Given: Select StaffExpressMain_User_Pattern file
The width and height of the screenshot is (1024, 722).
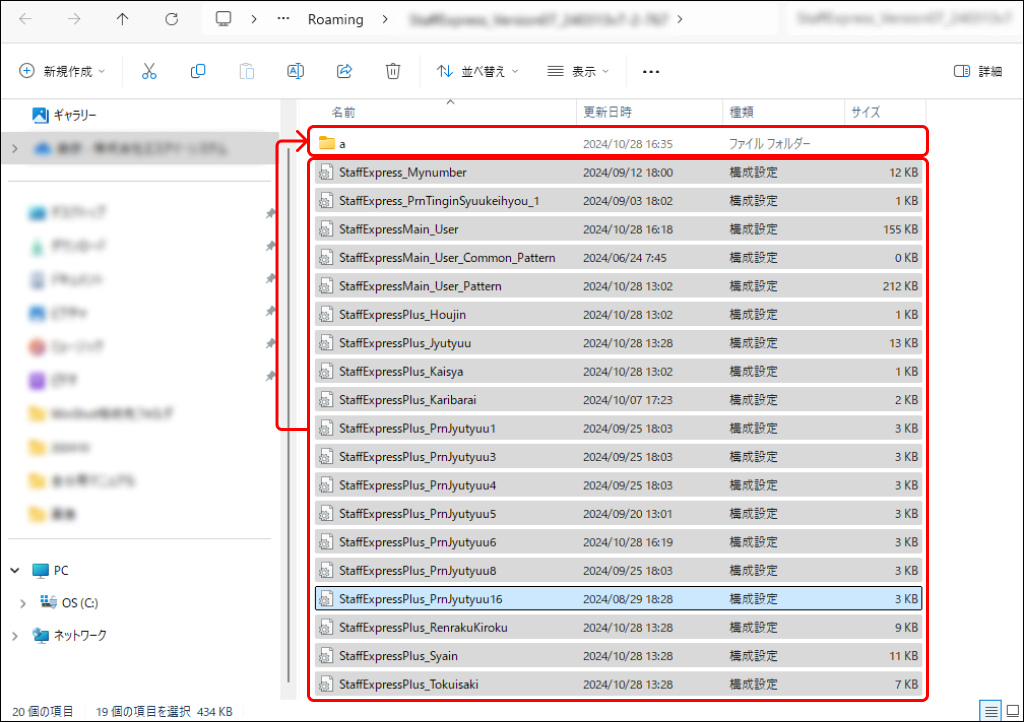Looking at the screenshot, I should coord(618,286).
